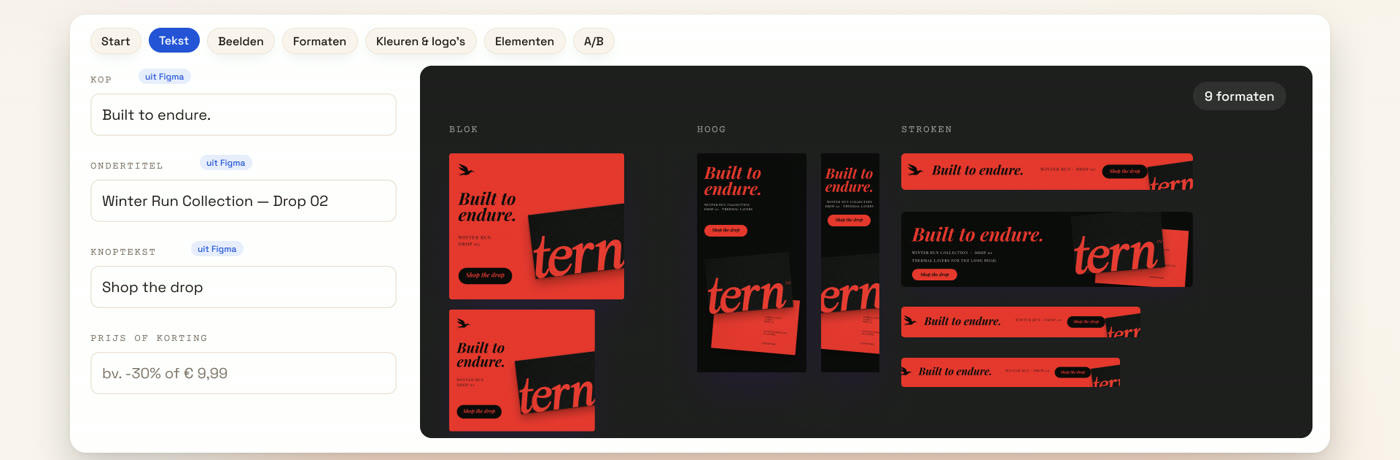The image size is (1400, 460).
Task: Select the smaller square Blok preview
Action: point(522,370)
